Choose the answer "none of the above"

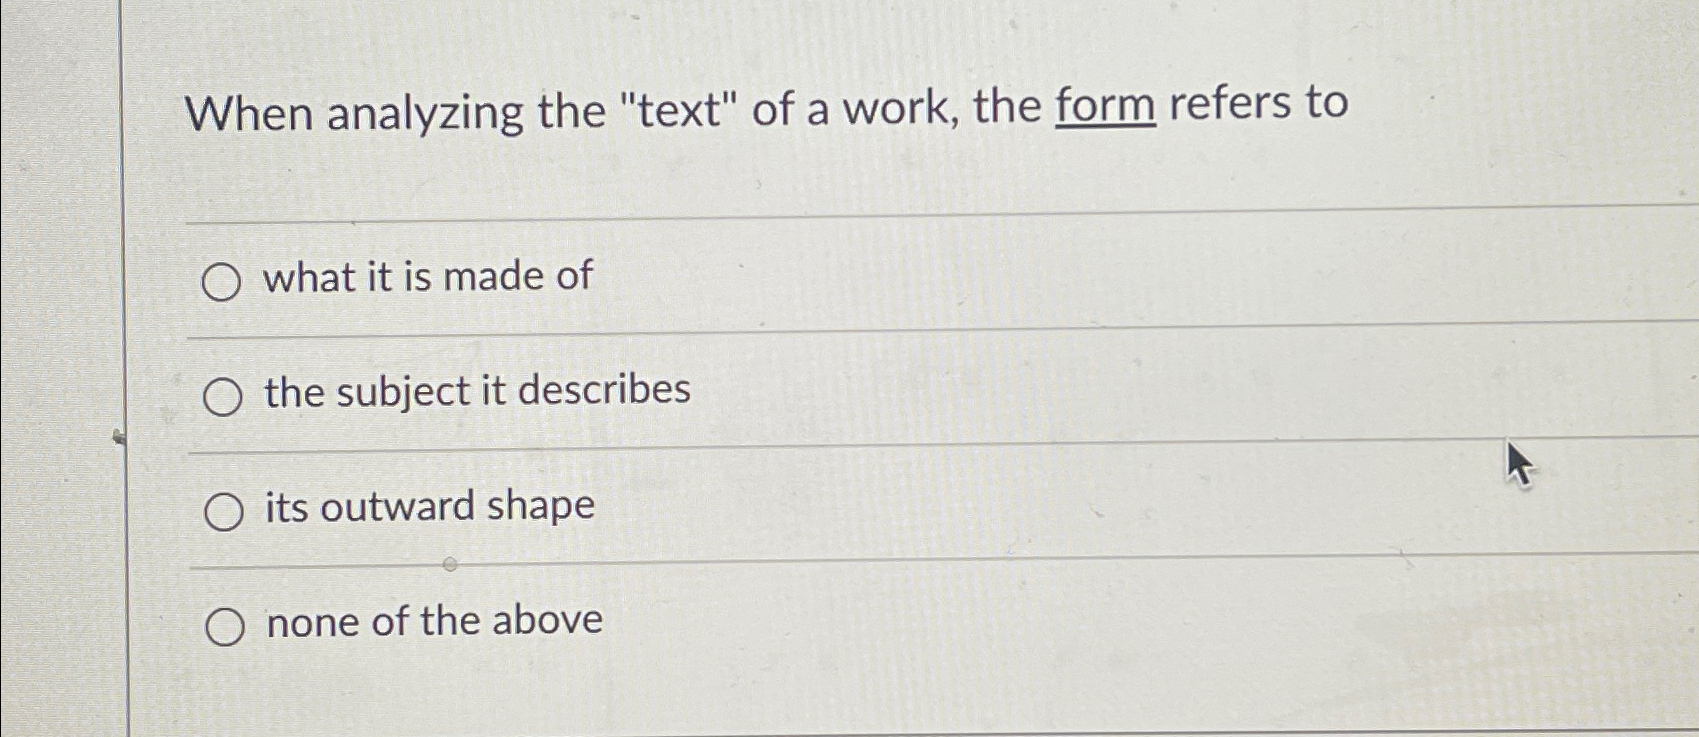click(x=432, y=621)
